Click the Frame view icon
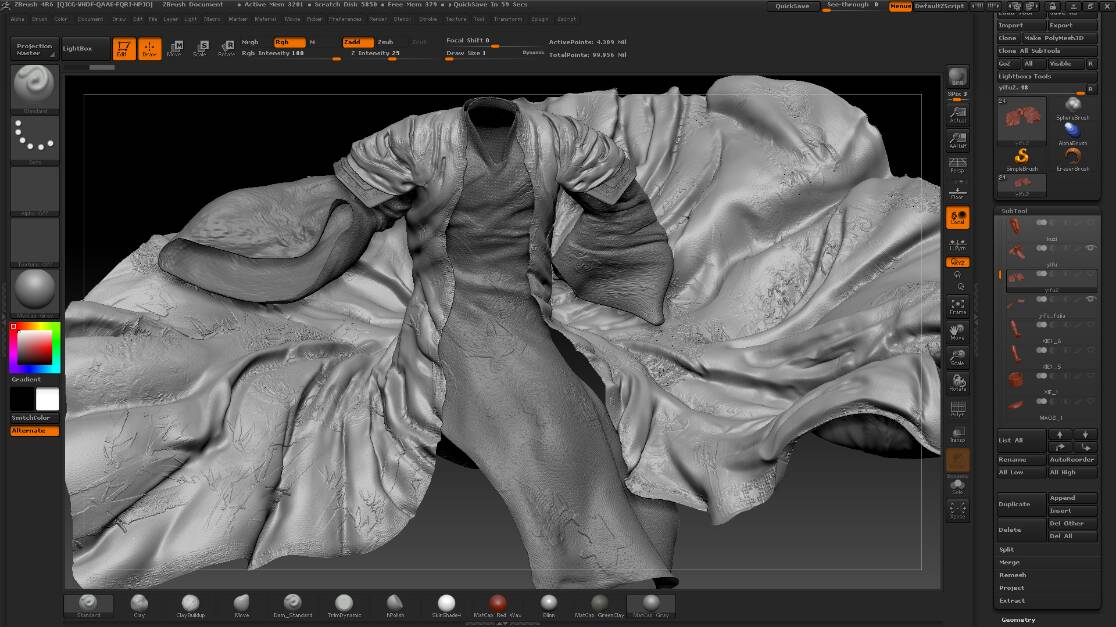Image resolution: width=1116 pixels, height=627 pixels. (958, 307)
